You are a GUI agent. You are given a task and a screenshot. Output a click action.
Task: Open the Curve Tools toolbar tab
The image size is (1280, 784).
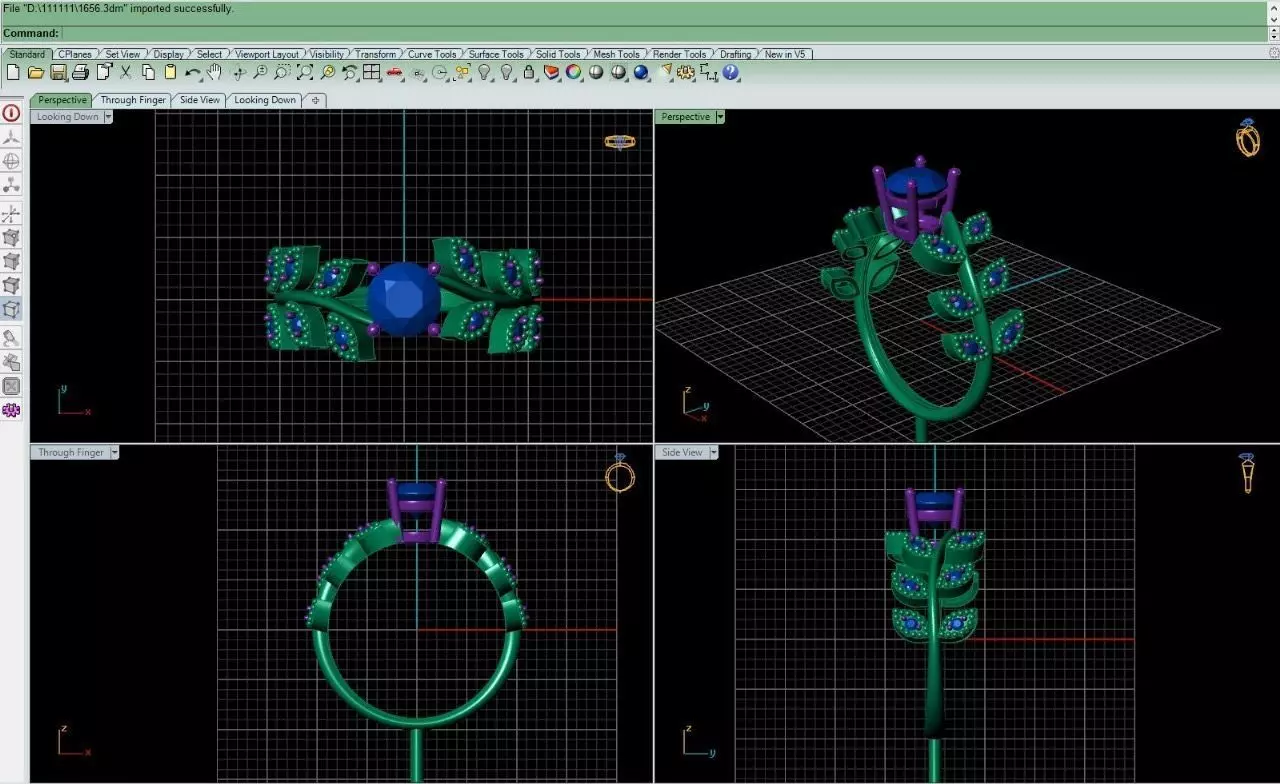[432, 54]
